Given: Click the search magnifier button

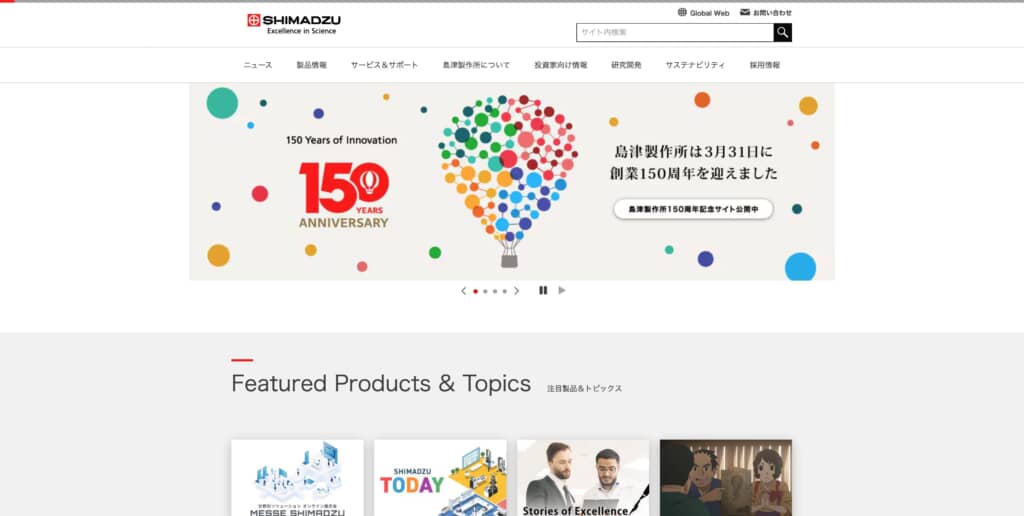Looking at the screenshot, I should [782, 33].
